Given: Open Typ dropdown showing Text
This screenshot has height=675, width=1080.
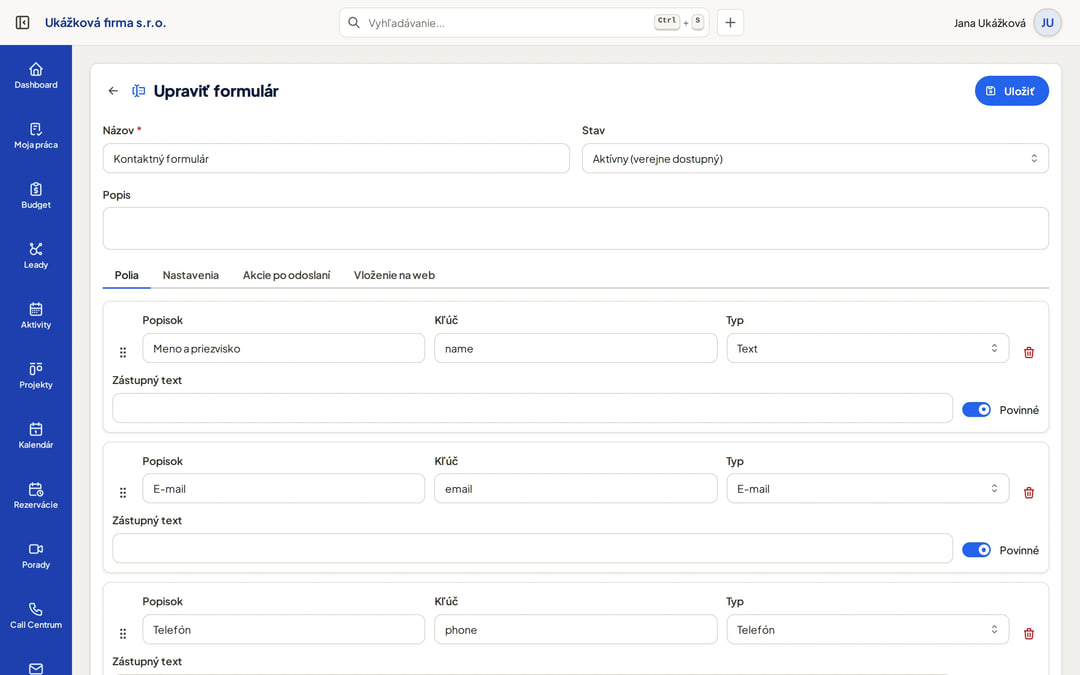Looking at the screenshot, I should pyautogui.click(x=867, y=349).
